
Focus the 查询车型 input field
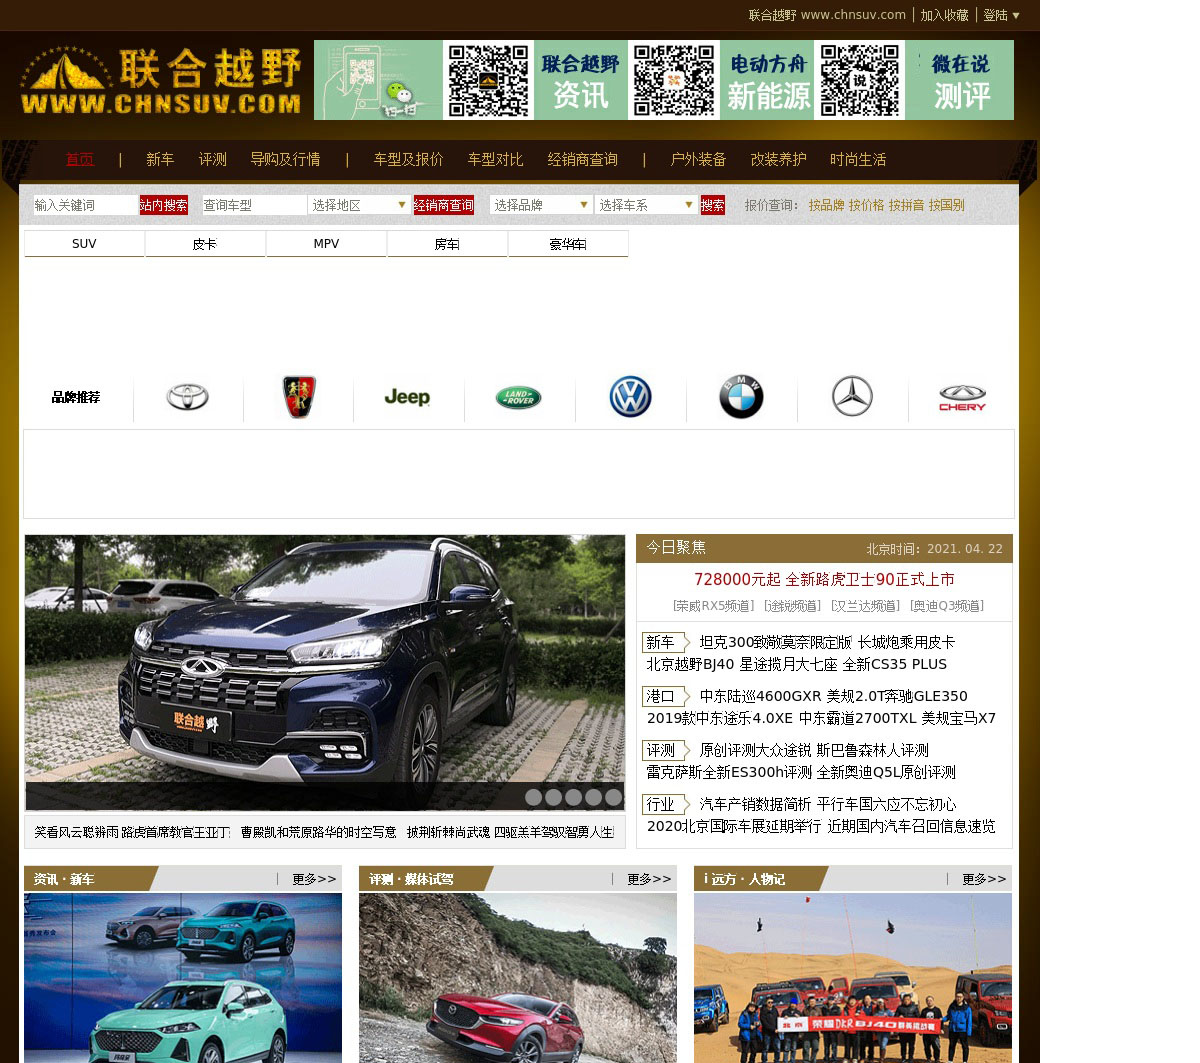tap(254, 205)
